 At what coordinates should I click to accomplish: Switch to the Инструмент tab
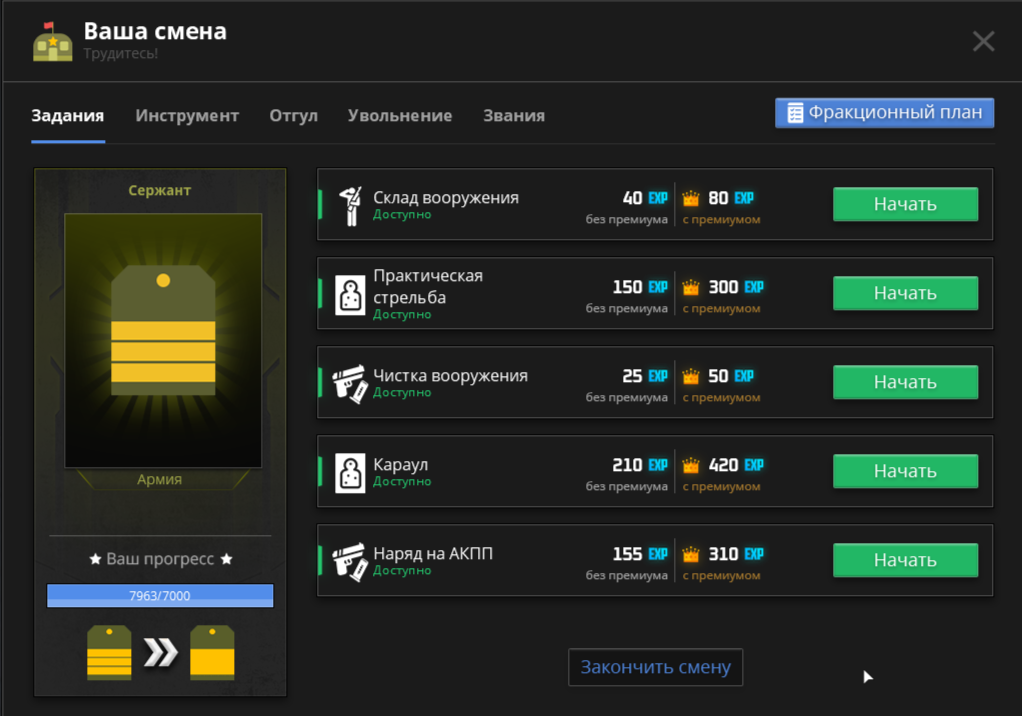tap(187, 116)
